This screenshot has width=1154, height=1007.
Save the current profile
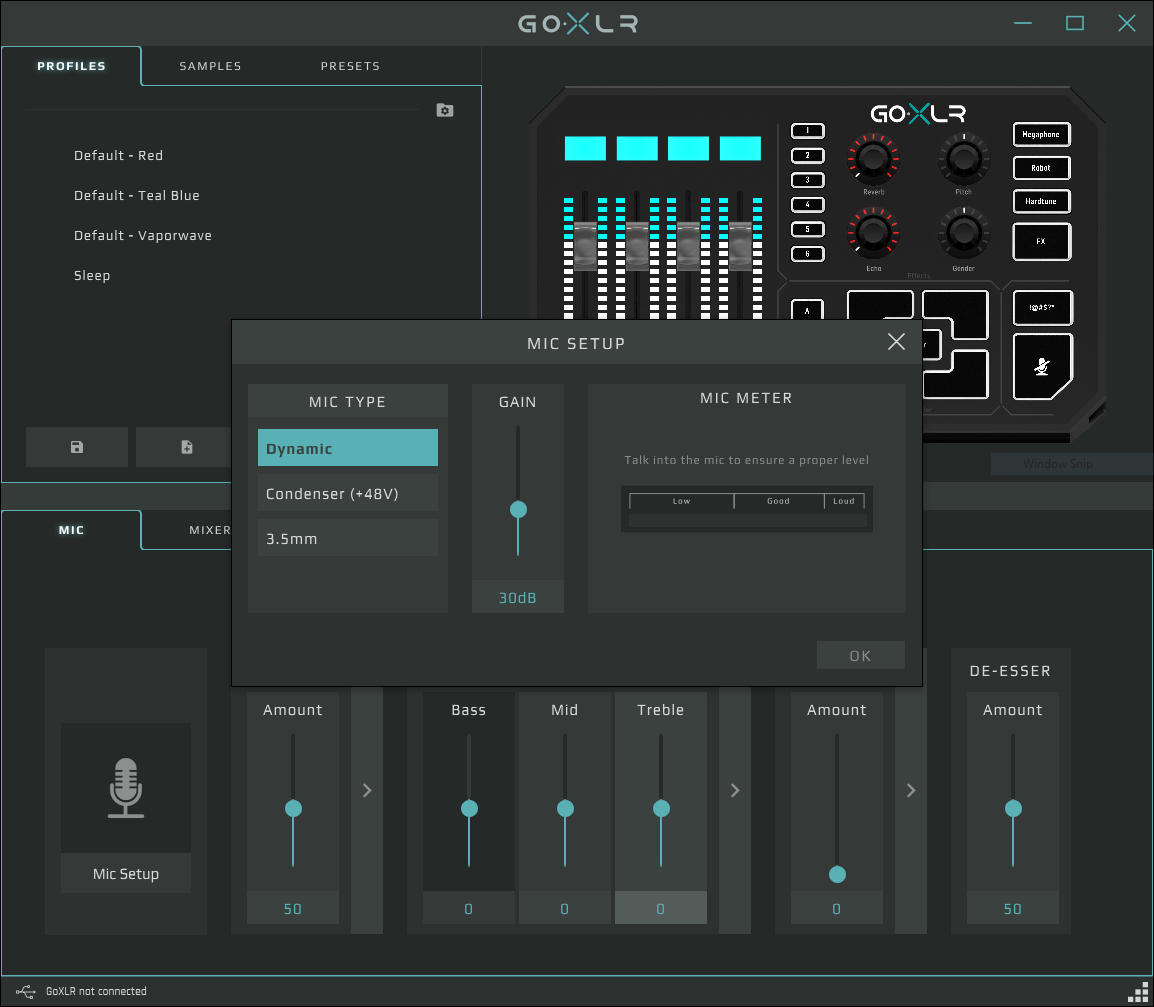(x=76, y=446)
